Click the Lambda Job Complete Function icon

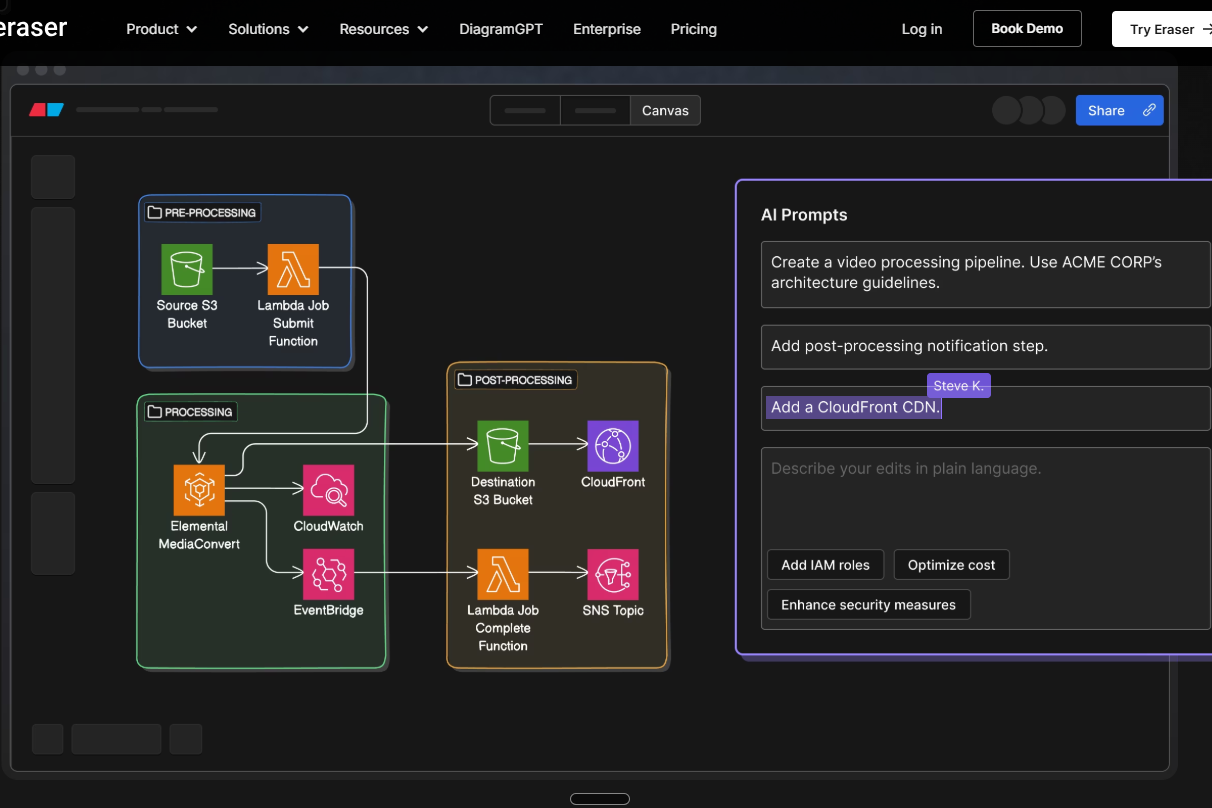(502, 574)
